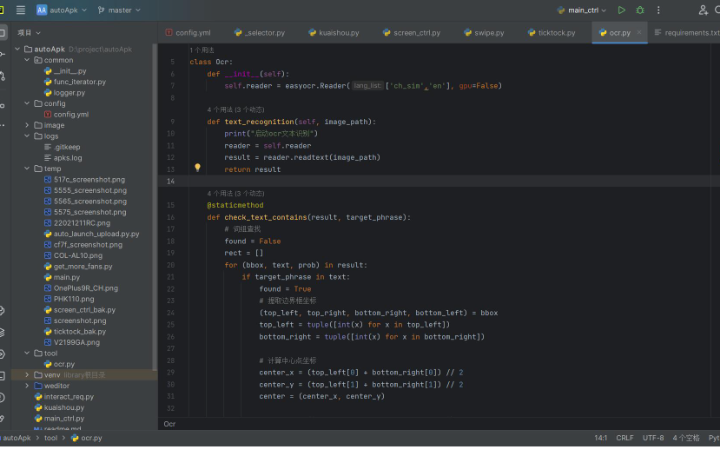720x450 pixels.
Task: Open the main_ctrl run configuration dropdown
Action: [x=581, y=10]
